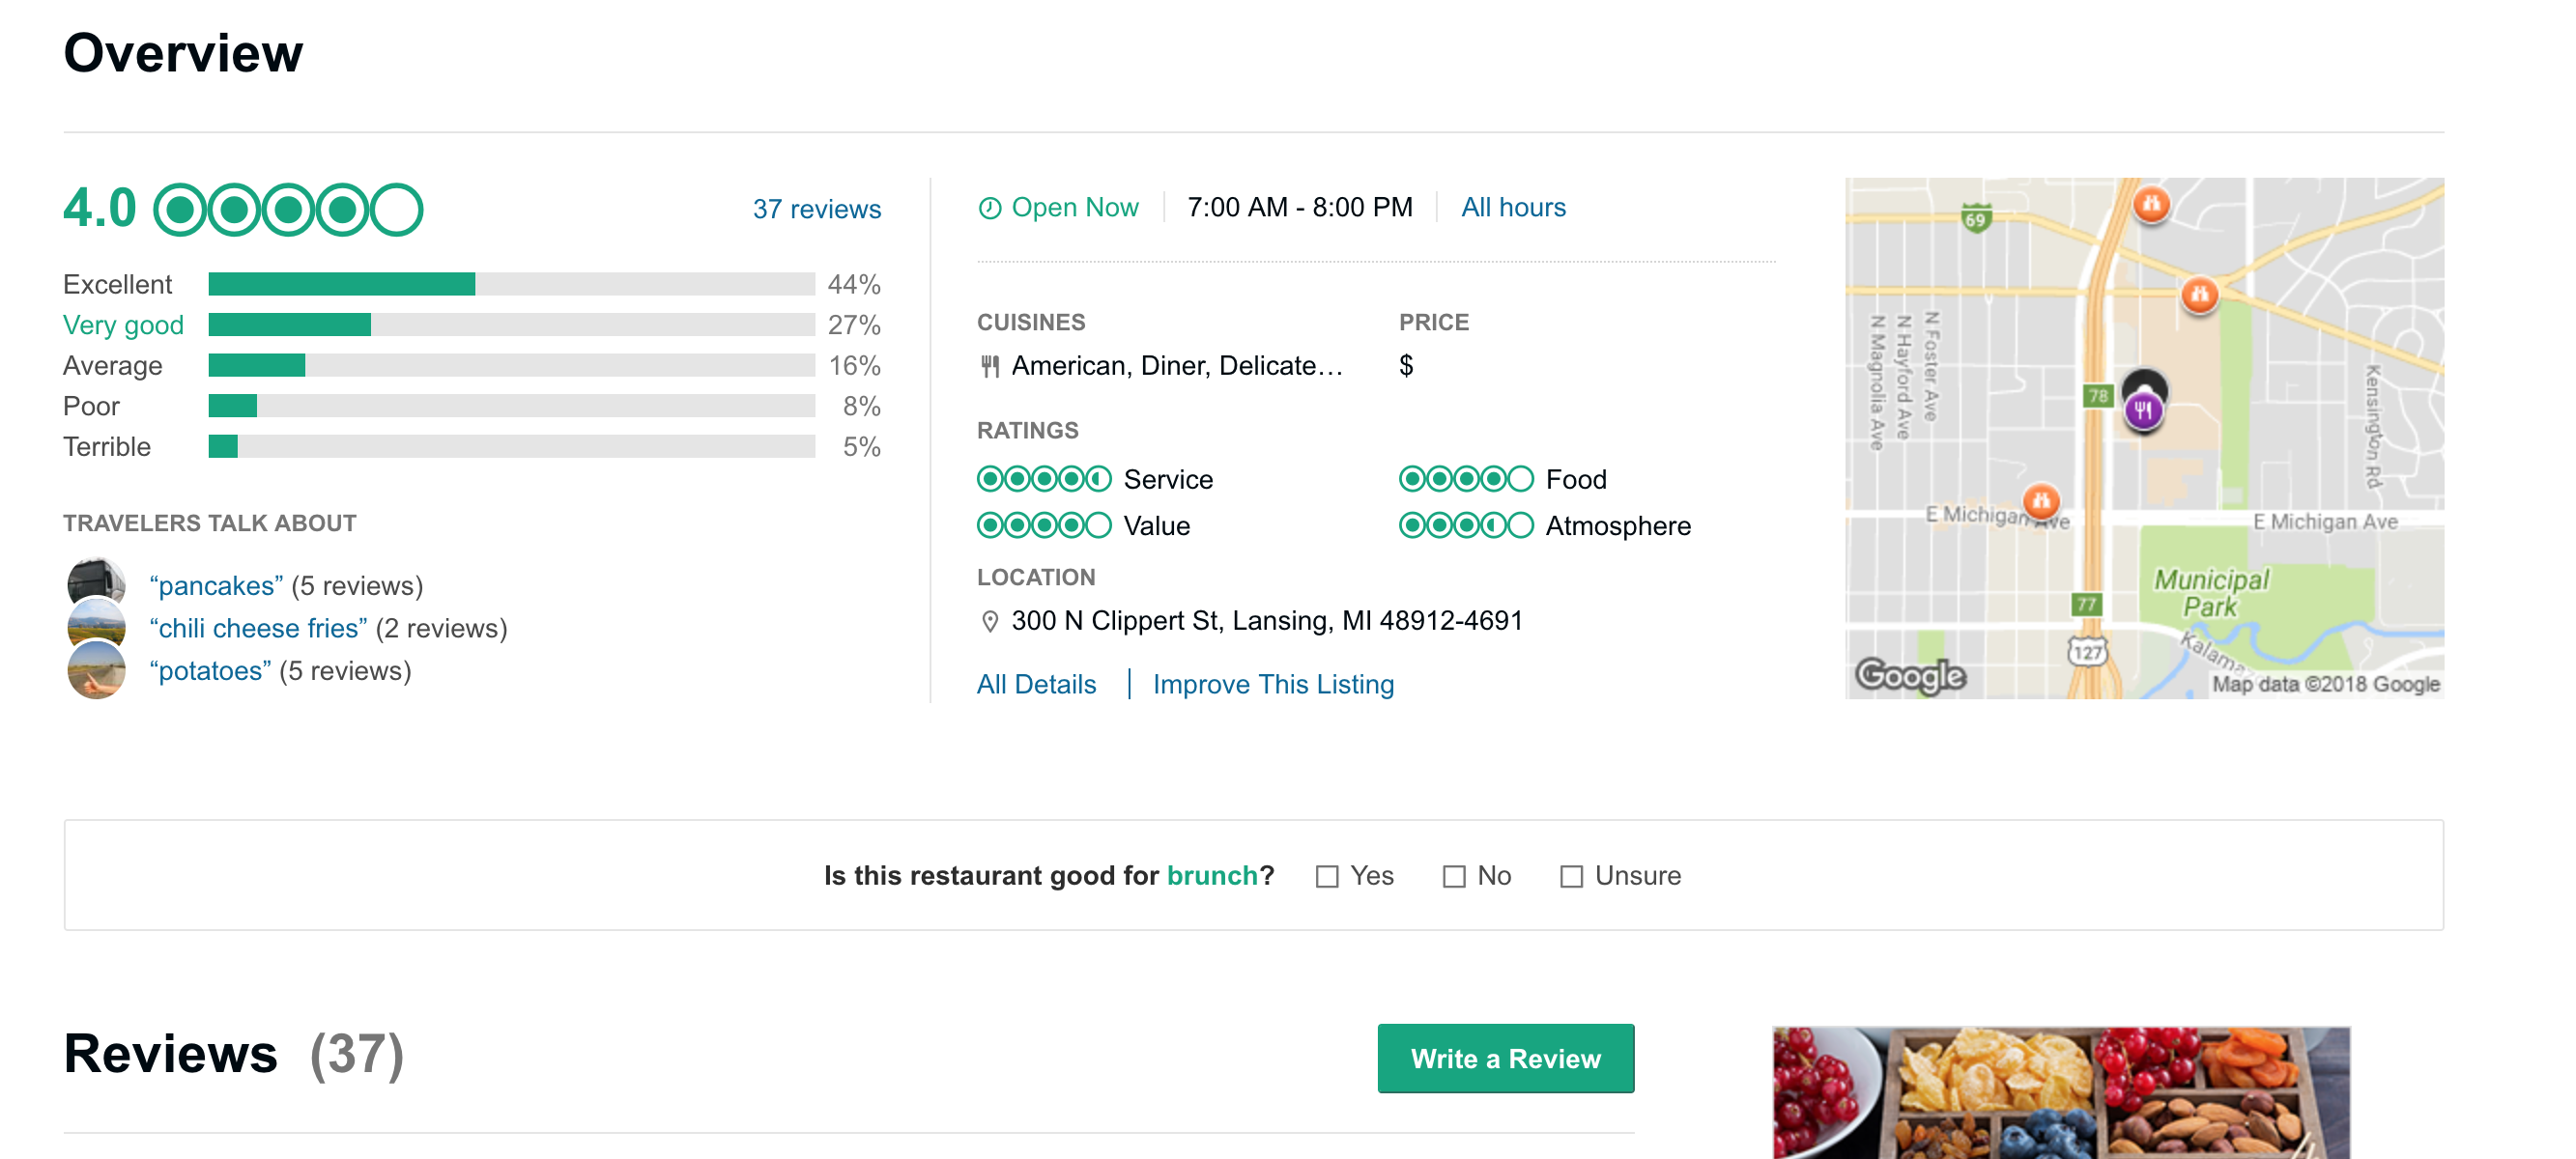Check No for good for brunch
The width and height of the screenshot is (2576, 1159).
pos(1454,877)
